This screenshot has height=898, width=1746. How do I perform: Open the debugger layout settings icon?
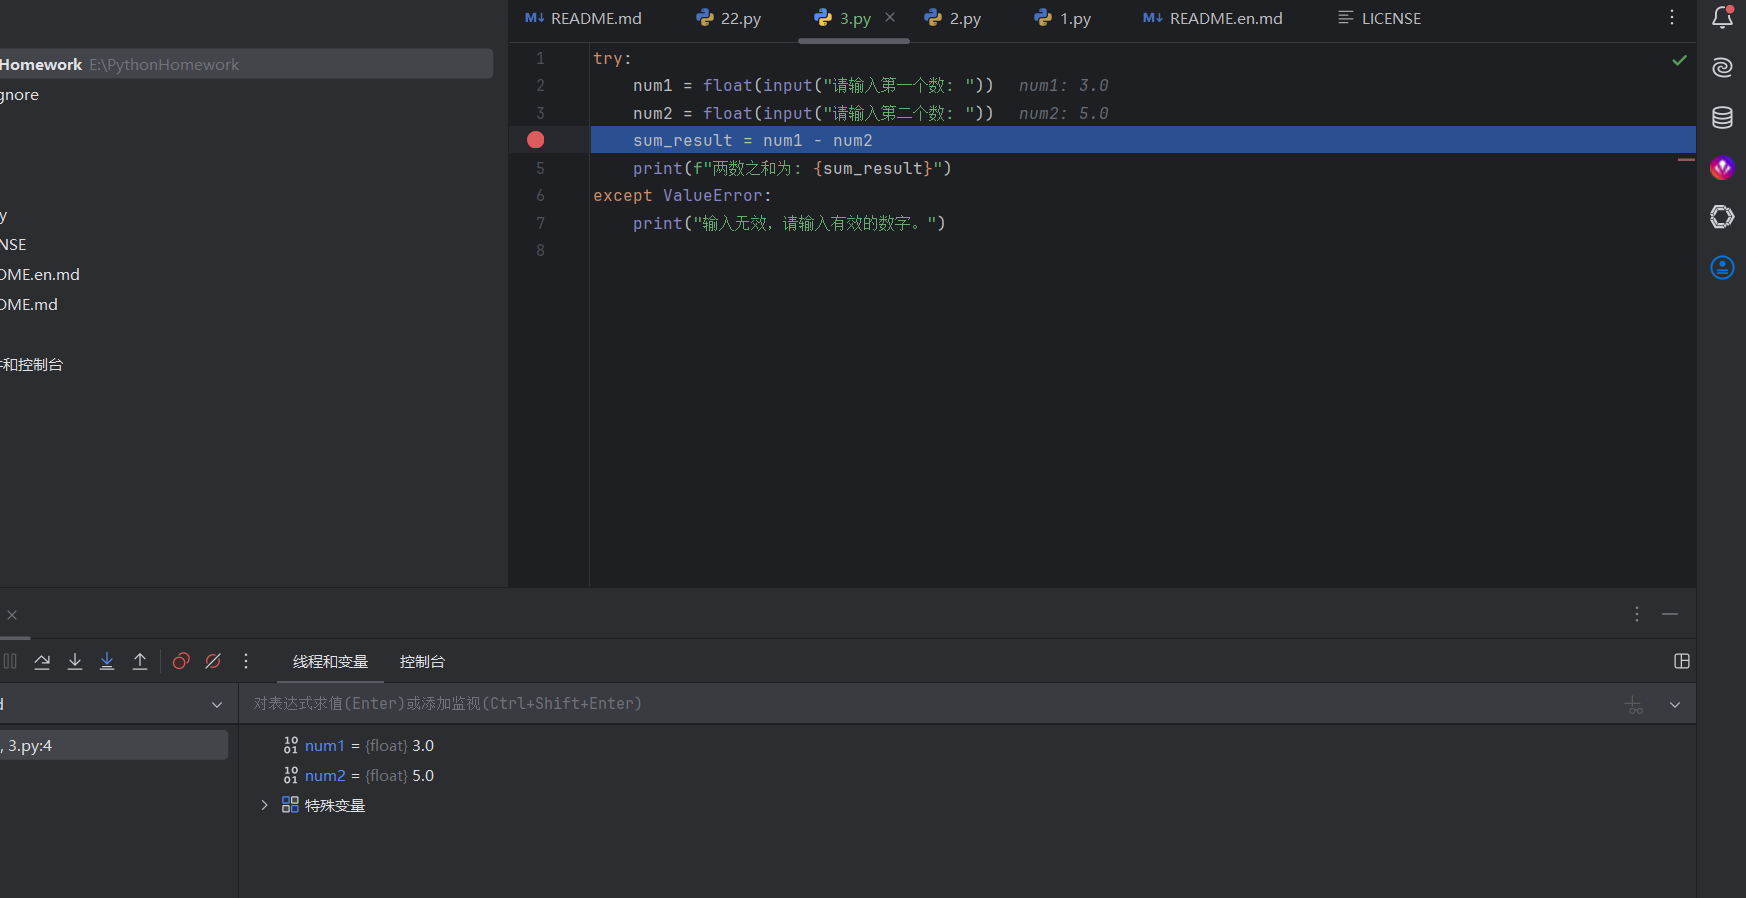(1682, 662)
